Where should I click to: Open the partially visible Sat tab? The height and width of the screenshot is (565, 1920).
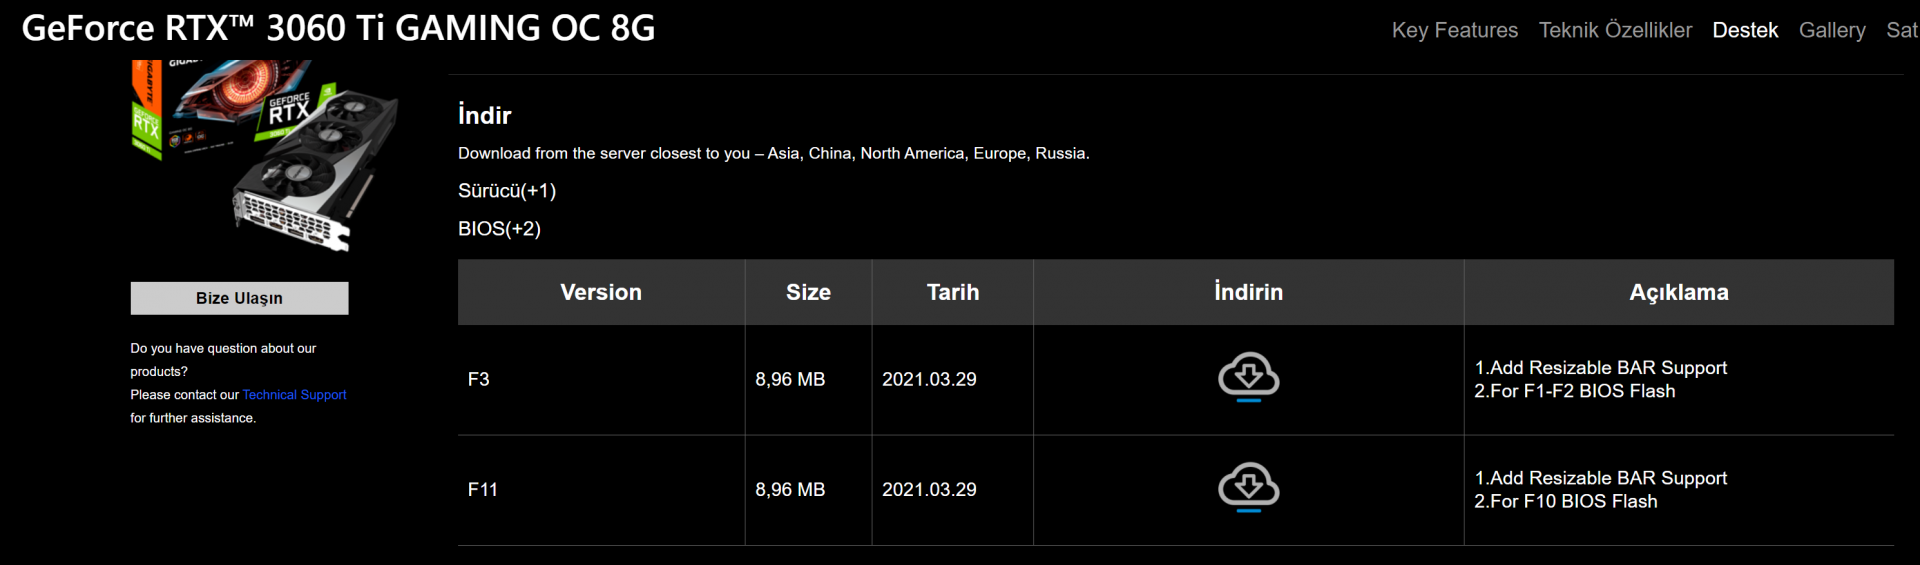[1902, 30]
